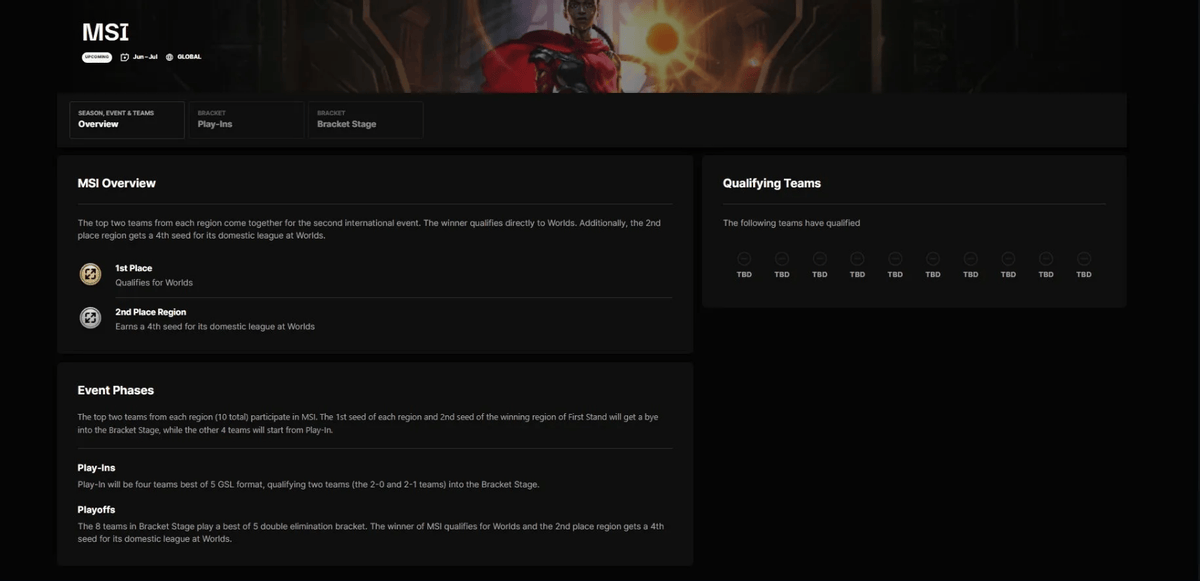Select the silver 2nd Place Region icon
1200x581 pixels.
pyautogui.click(x=90, y=318)
